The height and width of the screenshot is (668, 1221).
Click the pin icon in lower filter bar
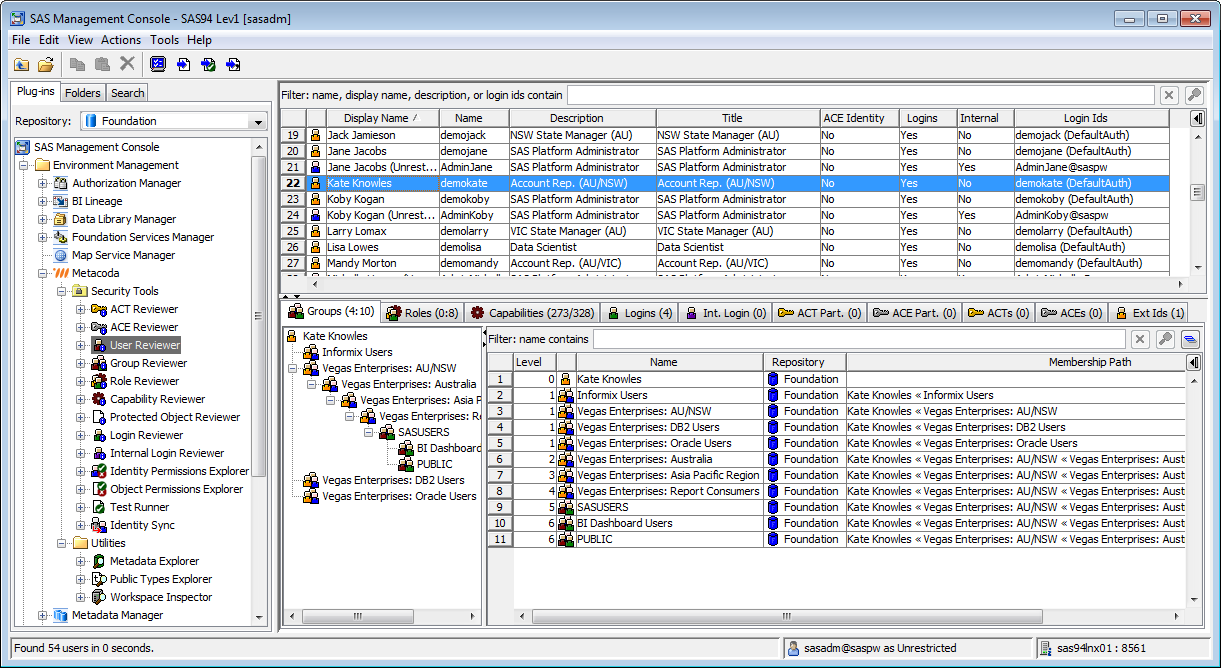pos(1165,339)
